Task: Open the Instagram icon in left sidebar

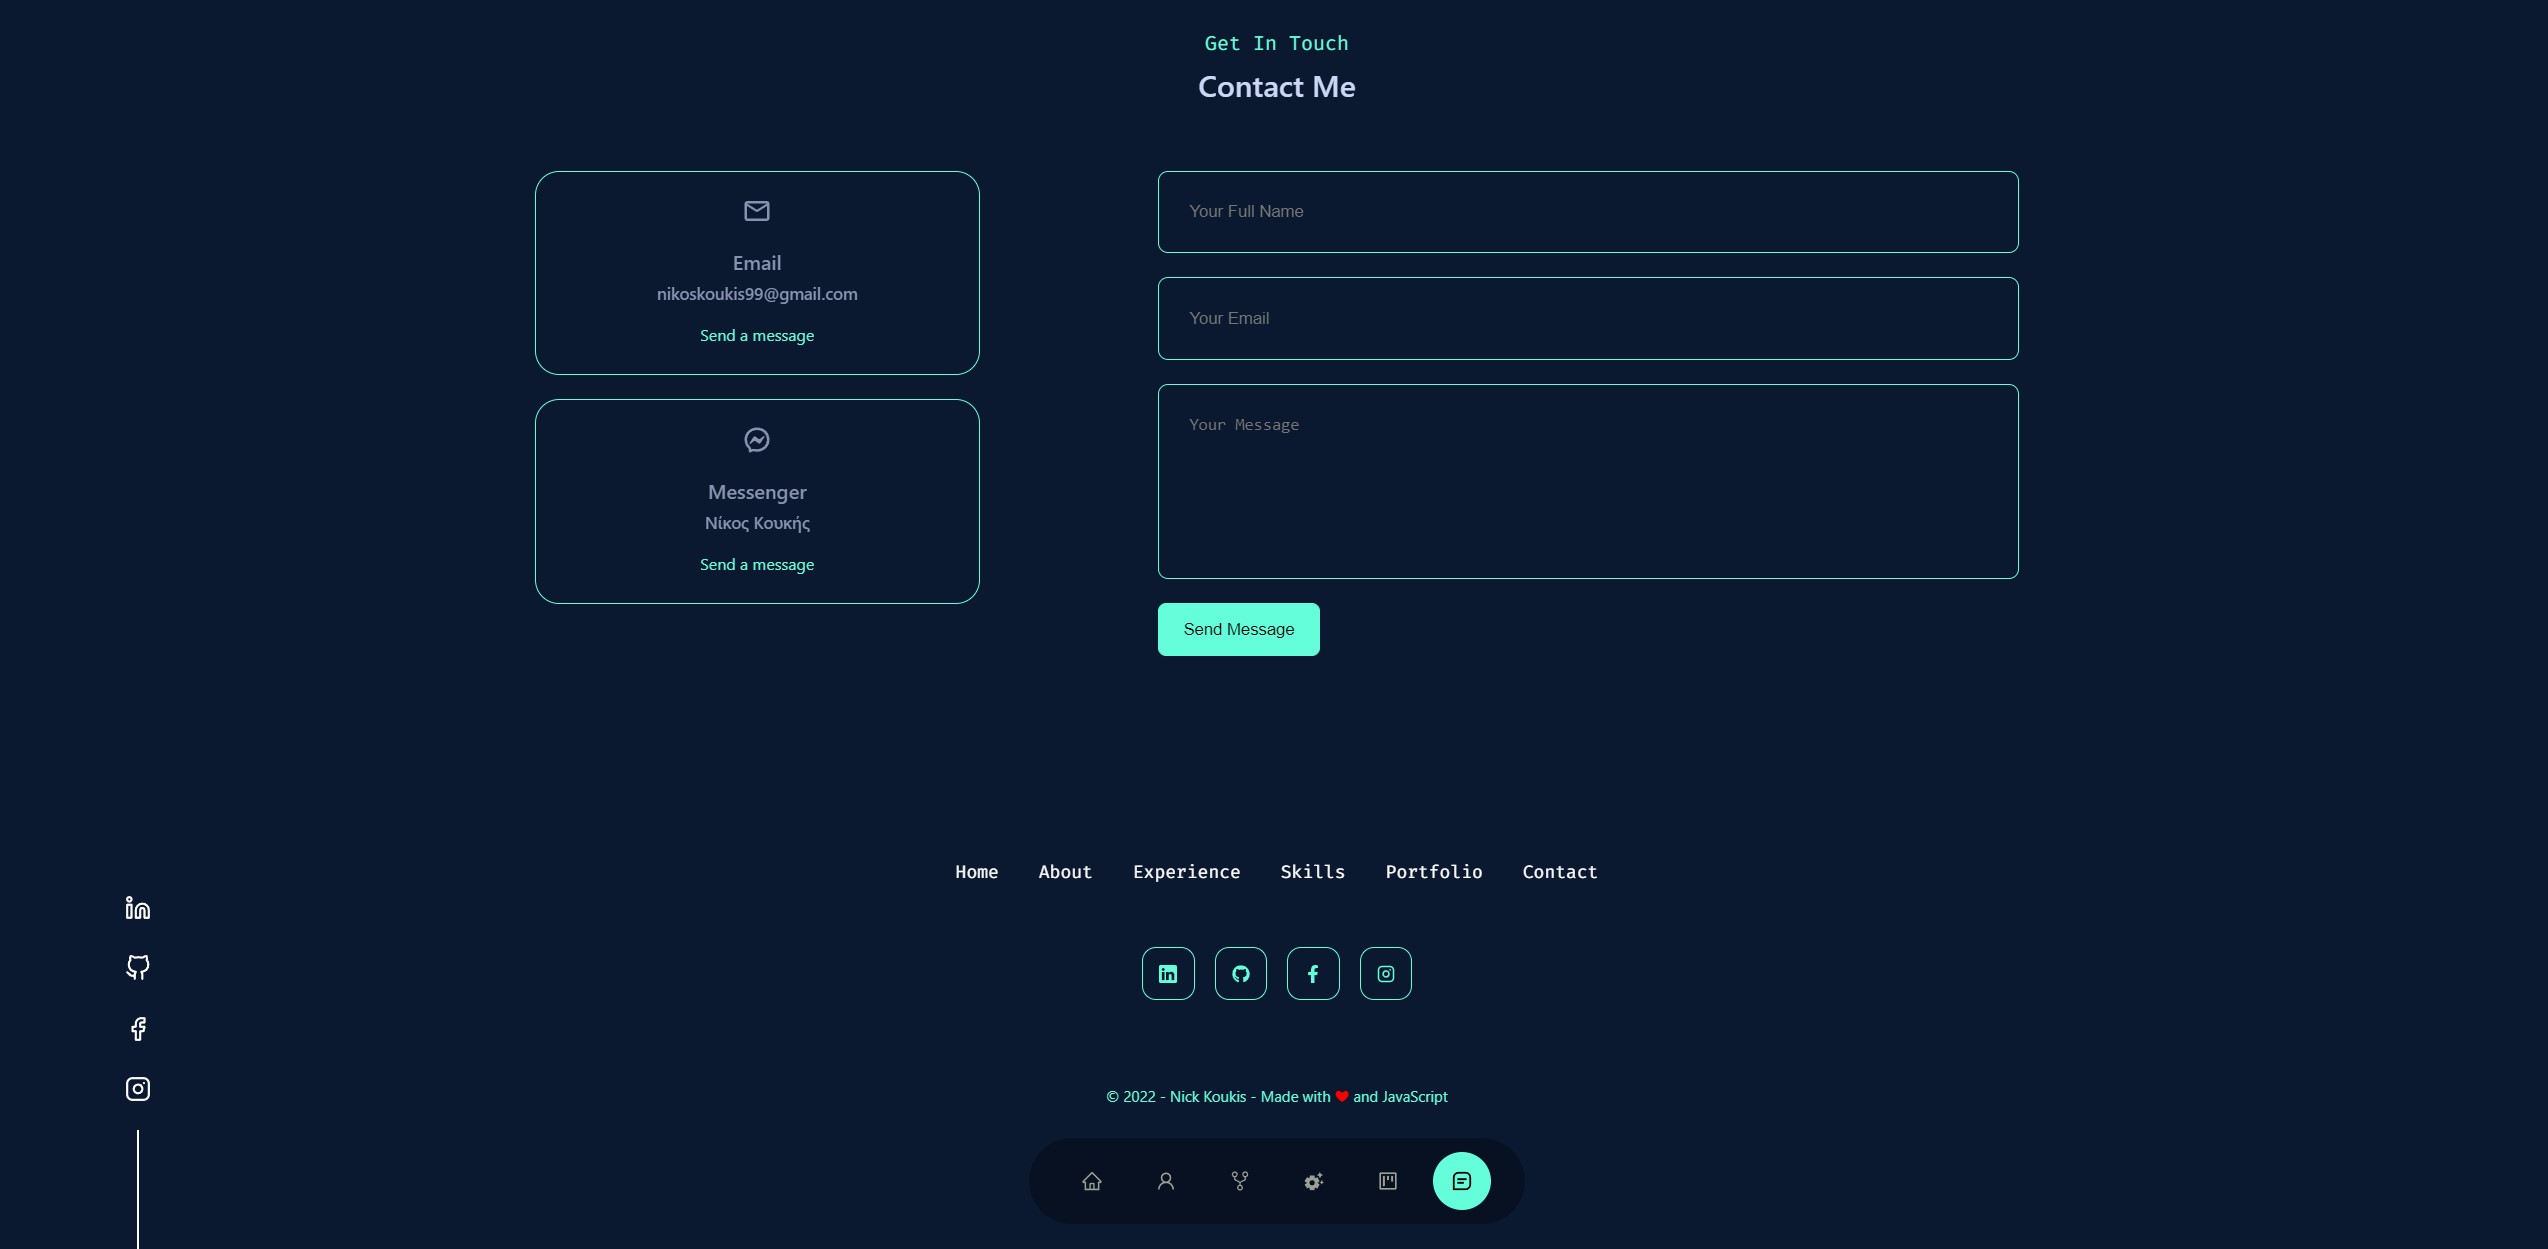Action: click(x=138, y=1089)
